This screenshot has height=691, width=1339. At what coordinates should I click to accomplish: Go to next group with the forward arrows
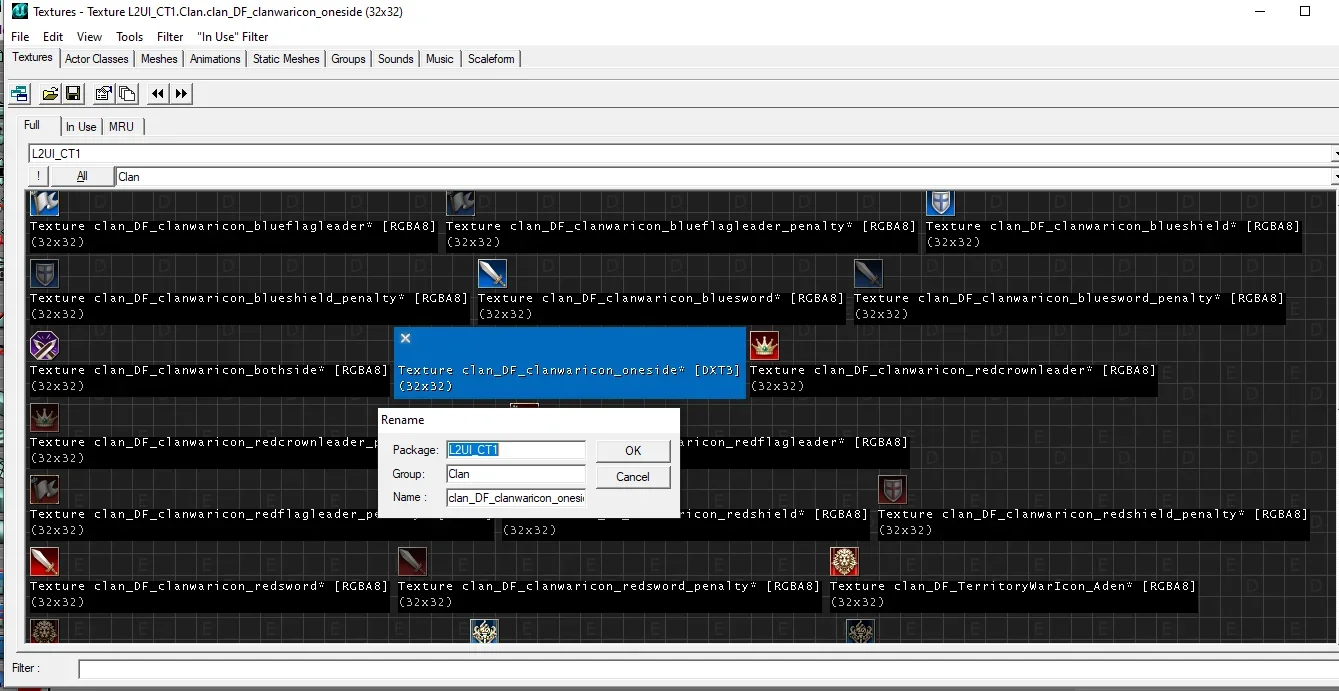point(181,94)
